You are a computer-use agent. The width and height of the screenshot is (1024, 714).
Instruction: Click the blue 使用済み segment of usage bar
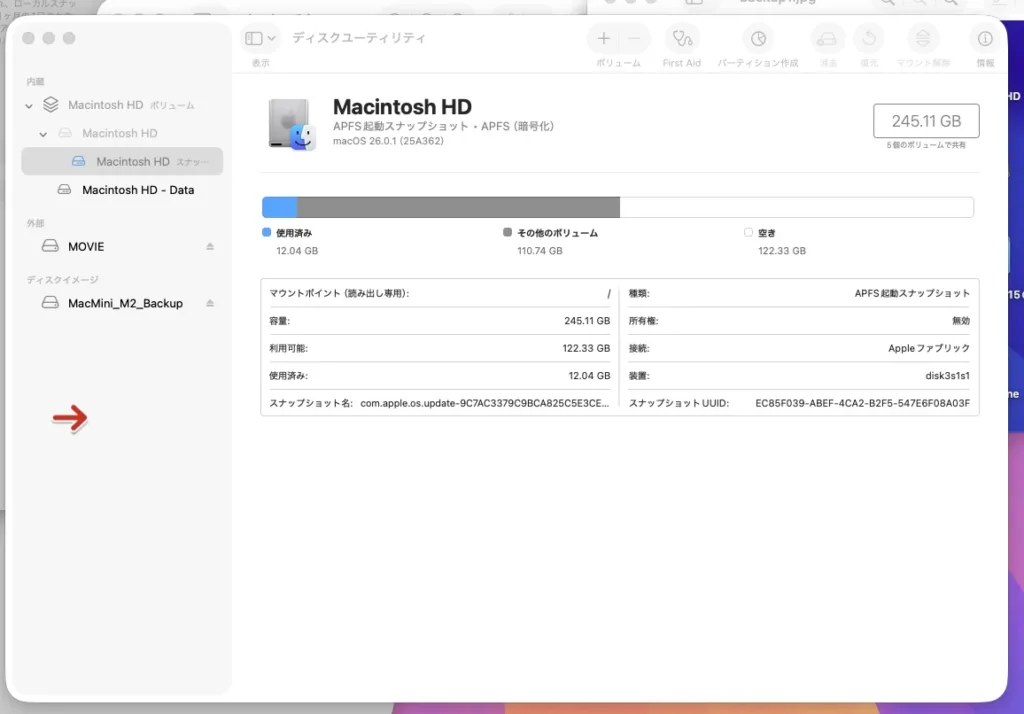pos(279,207)
